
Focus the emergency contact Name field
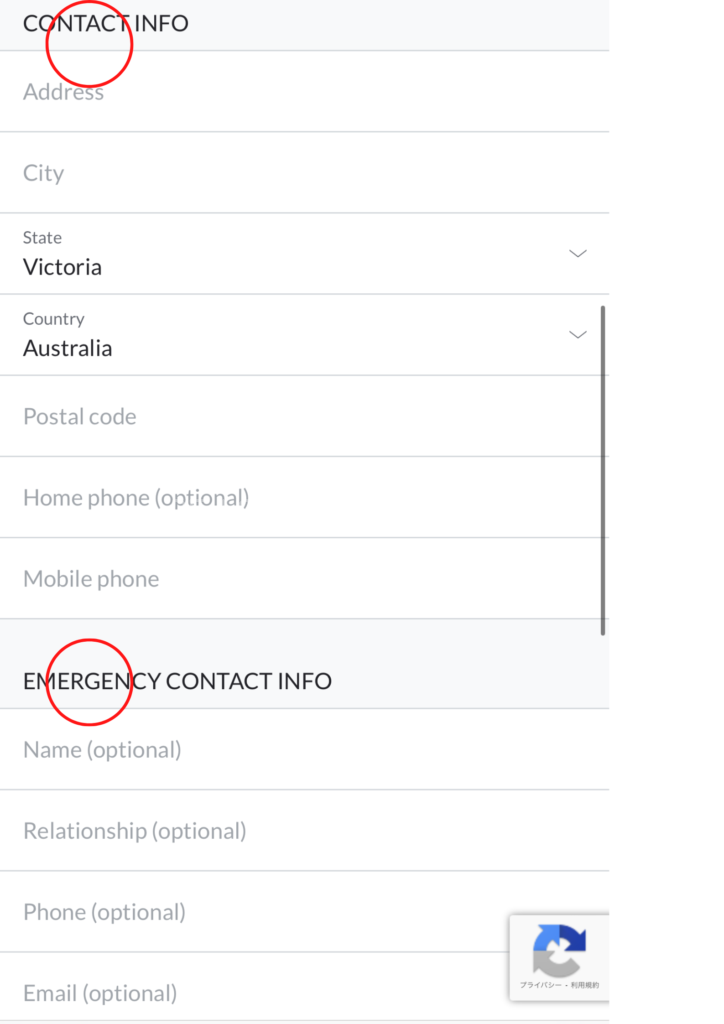click(300, 749)
